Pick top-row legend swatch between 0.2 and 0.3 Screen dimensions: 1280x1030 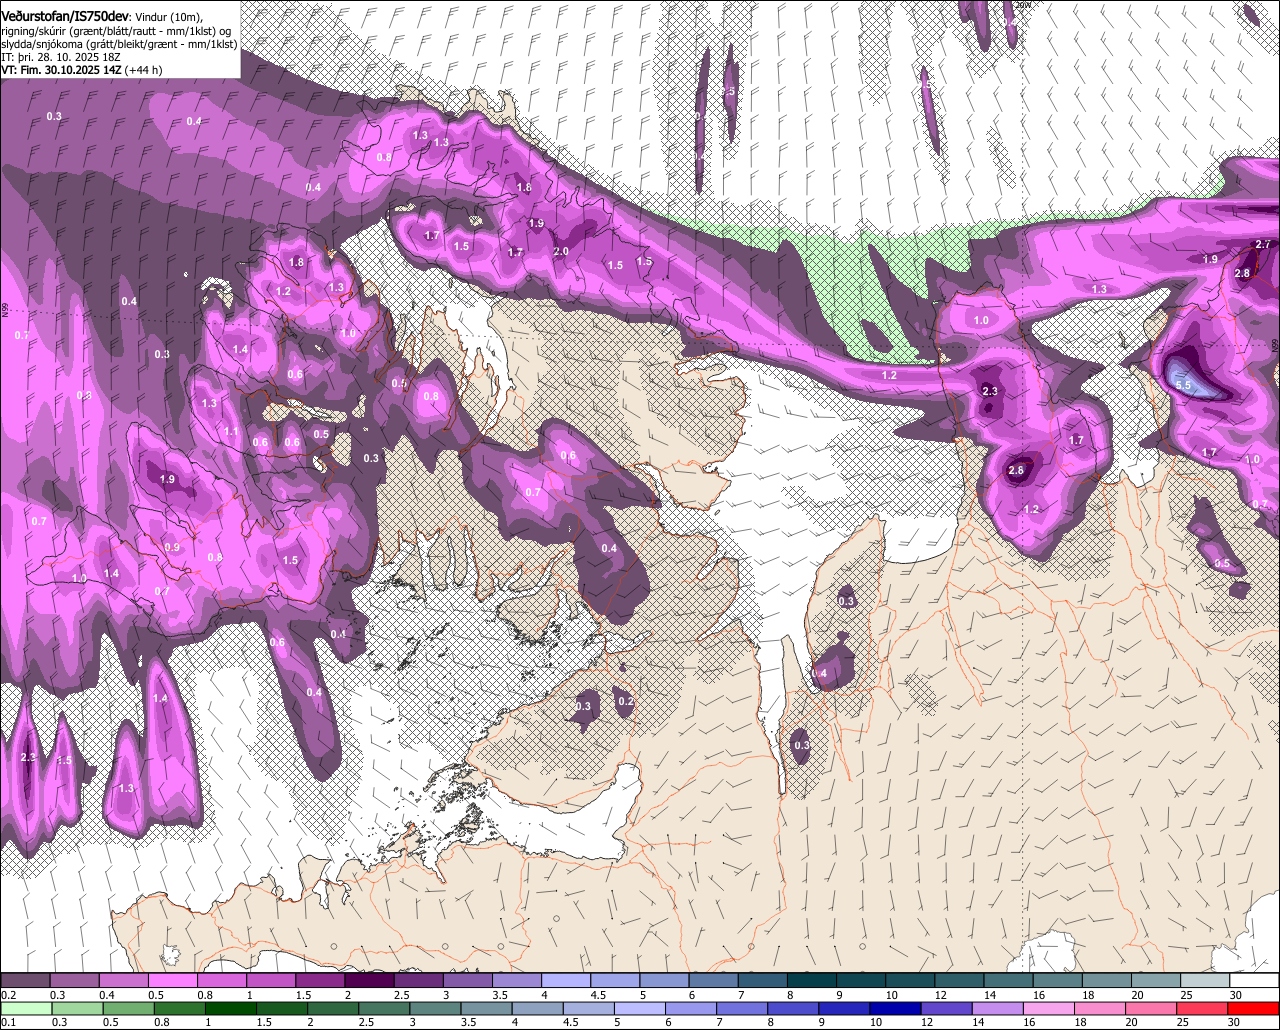[25, 980]
